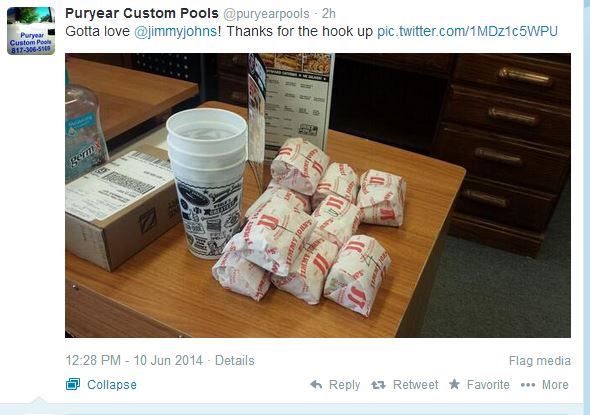Click the Favorite star icon
Screen dimensions: 590x415
pos(454,384)
